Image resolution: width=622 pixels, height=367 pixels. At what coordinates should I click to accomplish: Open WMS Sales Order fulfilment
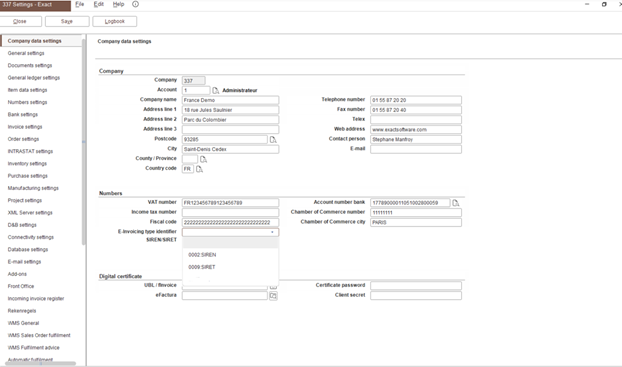pos(39,336)
